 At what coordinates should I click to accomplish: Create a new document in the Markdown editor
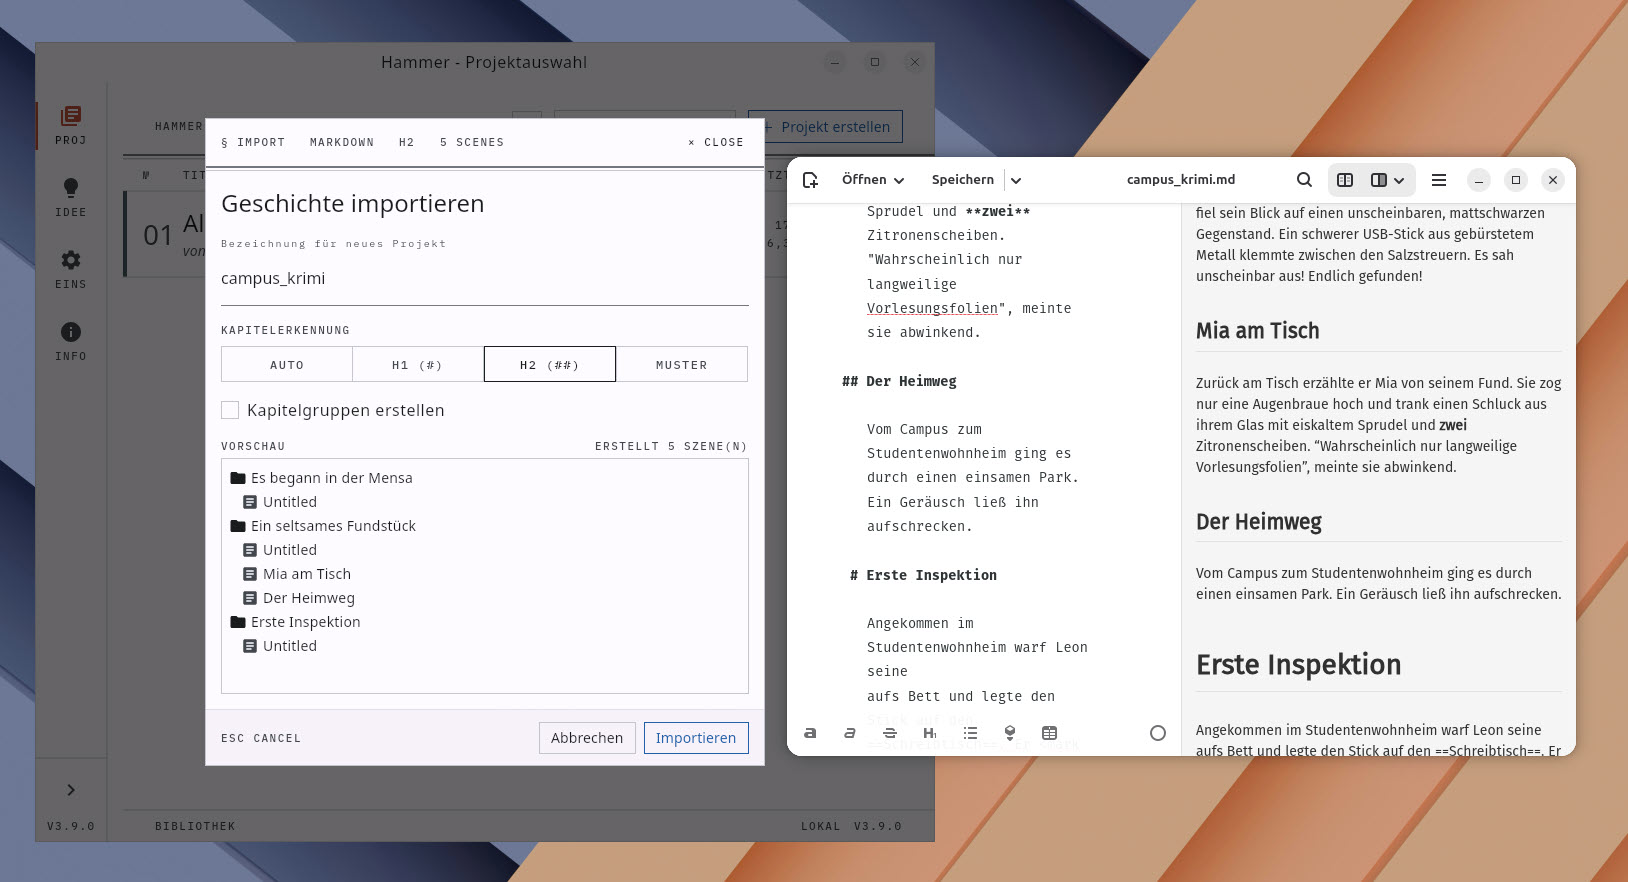(x=810, y=180)
